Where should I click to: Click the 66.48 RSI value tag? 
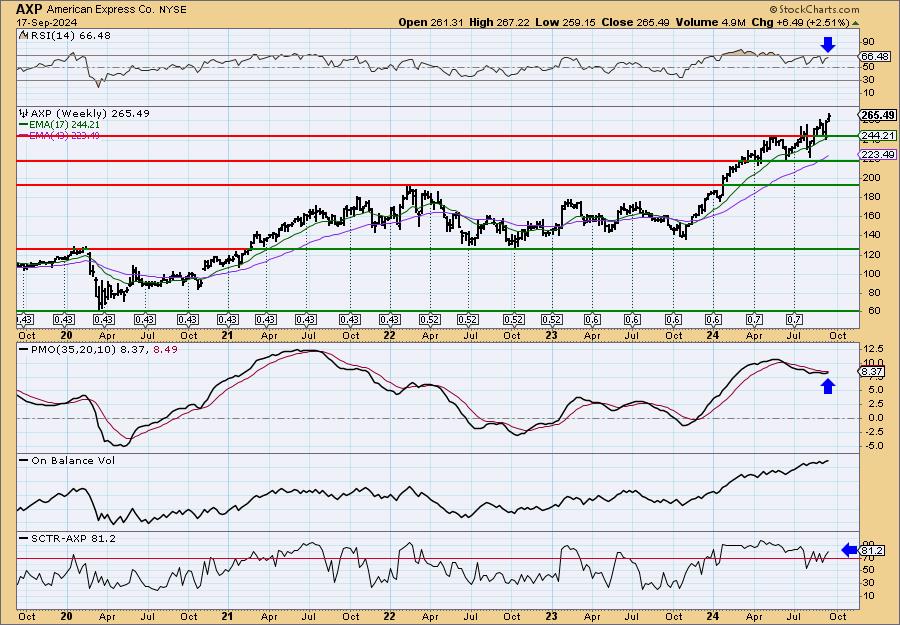875,56
